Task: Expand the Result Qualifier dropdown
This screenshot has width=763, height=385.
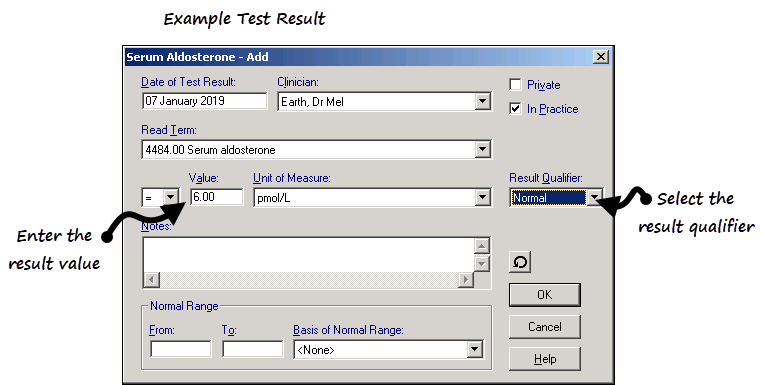Action: point(594,198)
